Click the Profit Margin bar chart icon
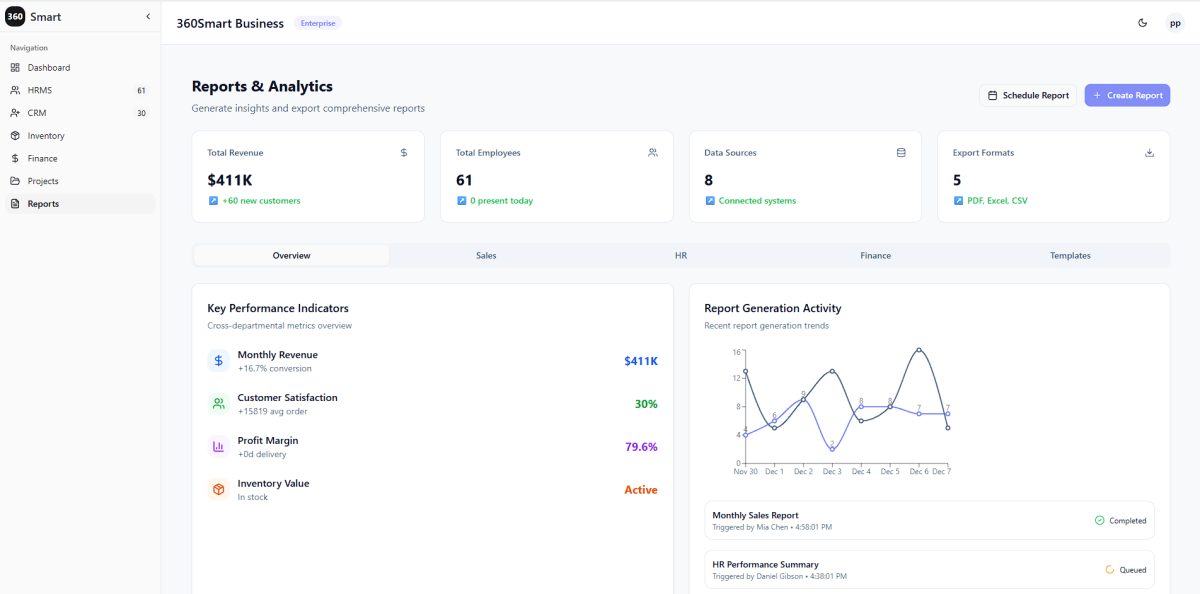Viewport: 1200px width, 594px height. pyautogui.click(x=218, y=447)
